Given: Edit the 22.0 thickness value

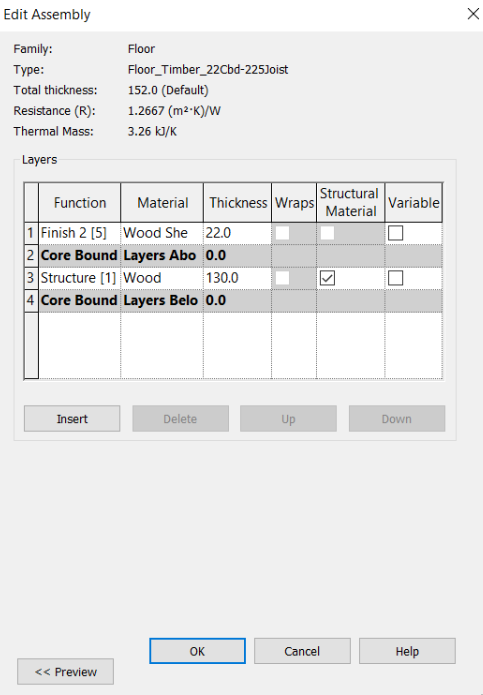Looking at the screenshot, I should [238, 233].
